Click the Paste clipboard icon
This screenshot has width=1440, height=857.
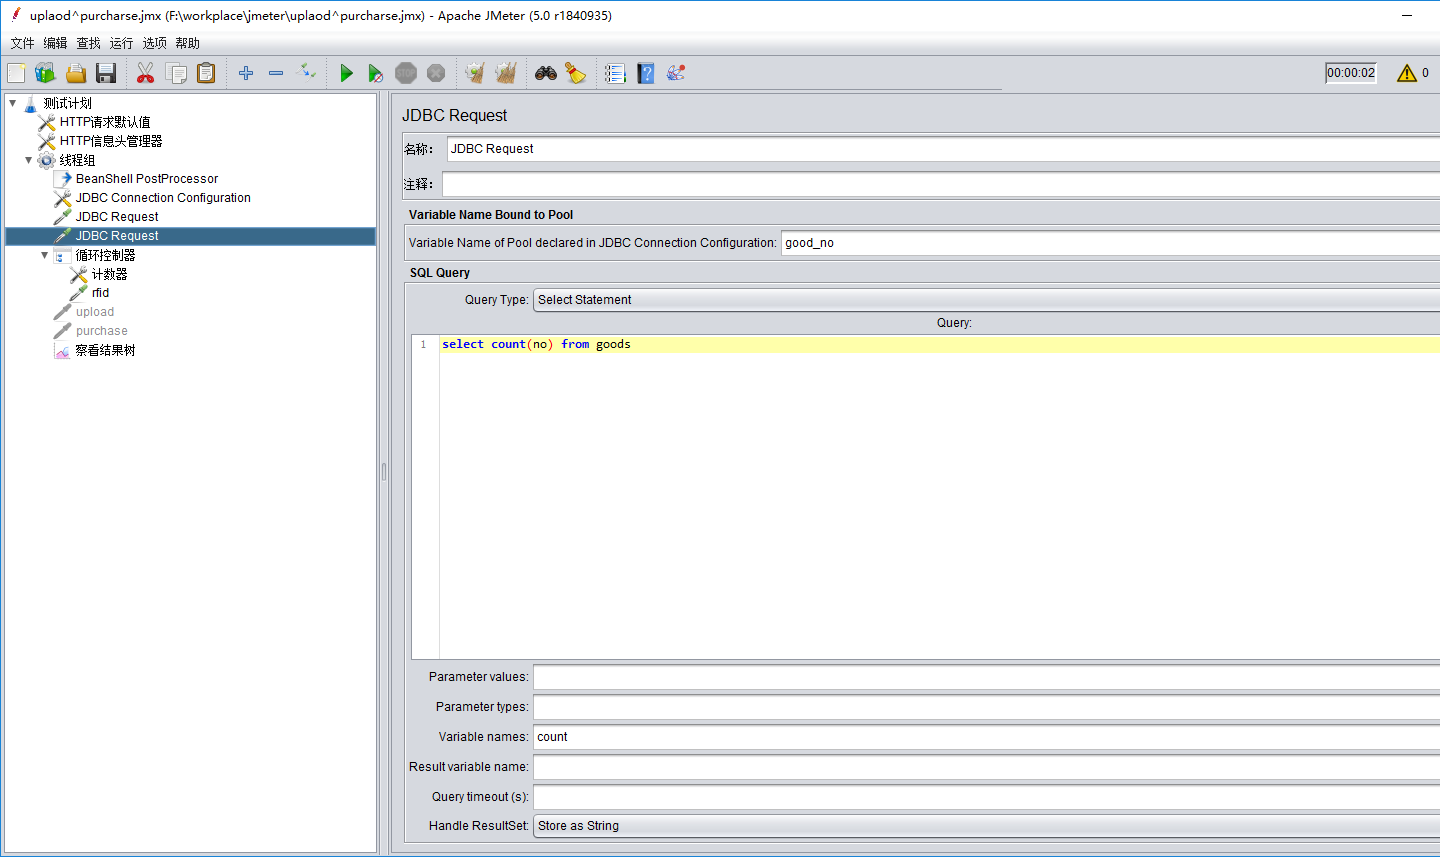[206, 73]
